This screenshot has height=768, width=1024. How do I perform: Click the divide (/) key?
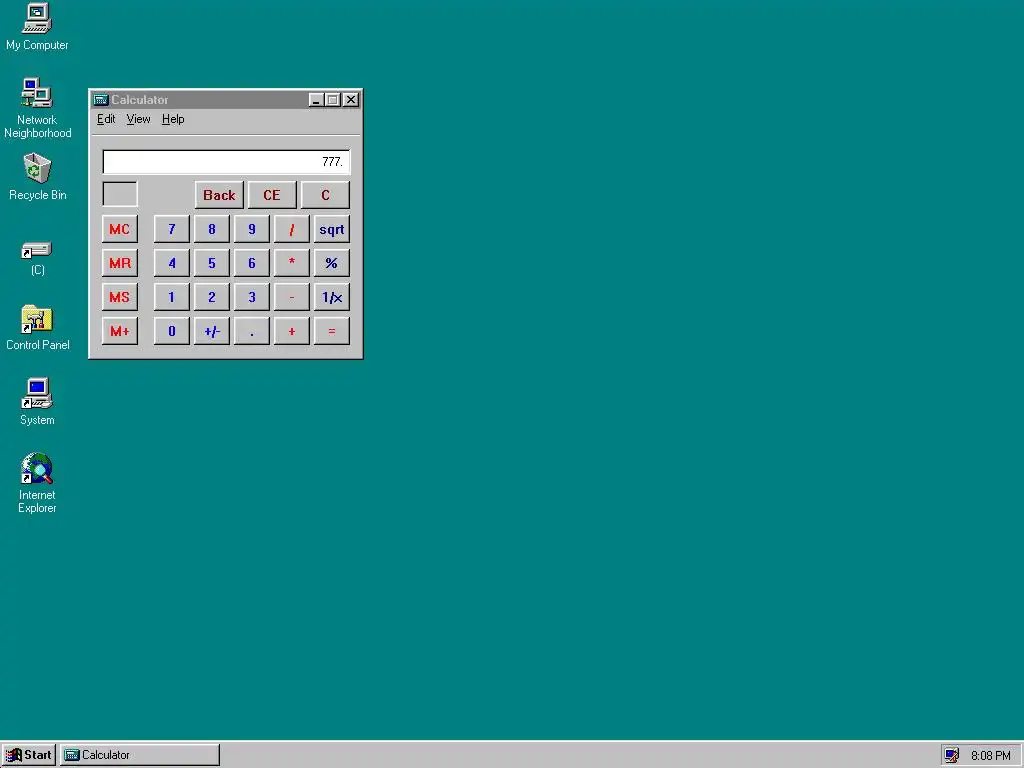292,229
